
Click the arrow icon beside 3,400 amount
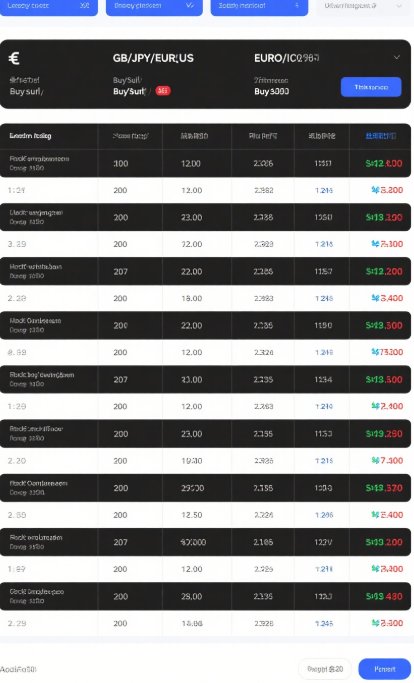(375, 298)
